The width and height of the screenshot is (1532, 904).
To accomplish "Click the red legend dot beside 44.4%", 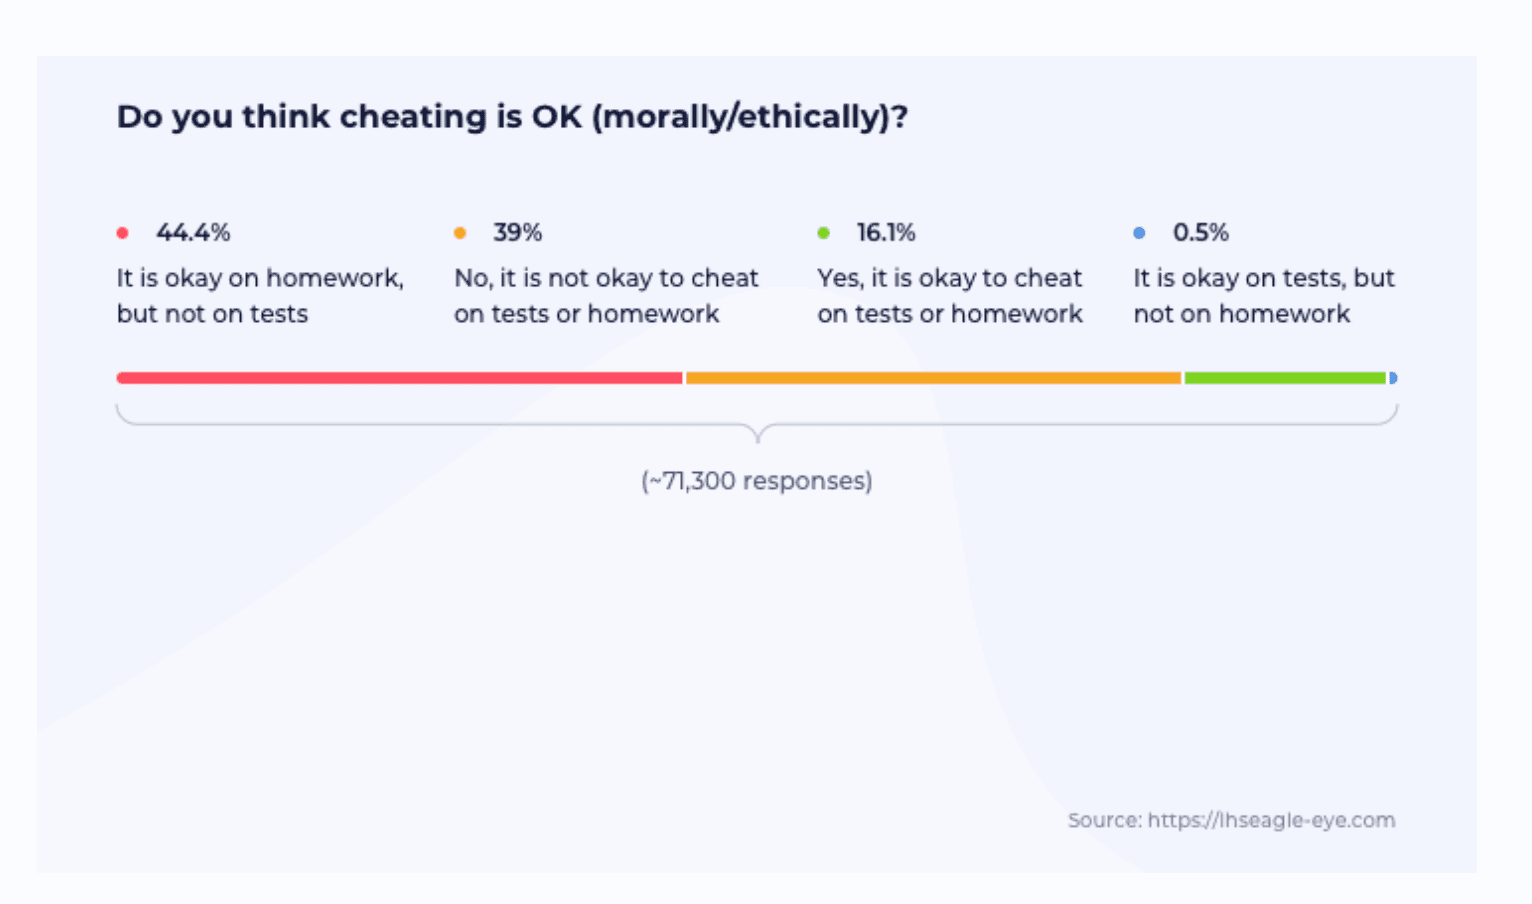I will pyautogui.click(x=122, y=233).
